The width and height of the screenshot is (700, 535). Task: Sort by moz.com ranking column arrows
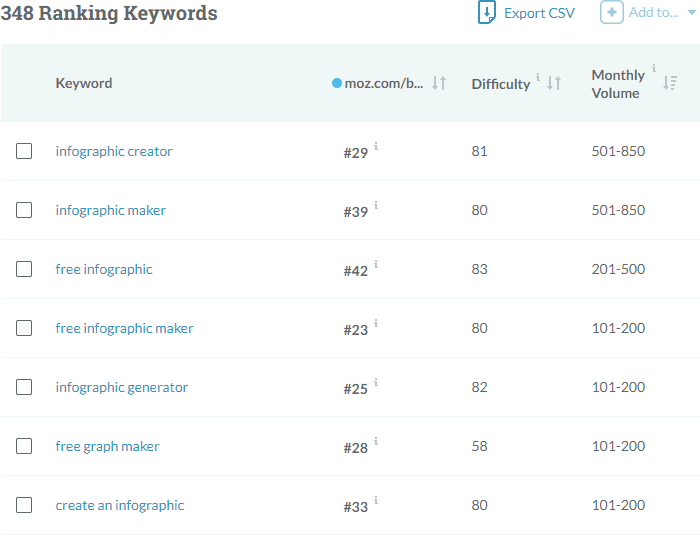pos(439,83)
